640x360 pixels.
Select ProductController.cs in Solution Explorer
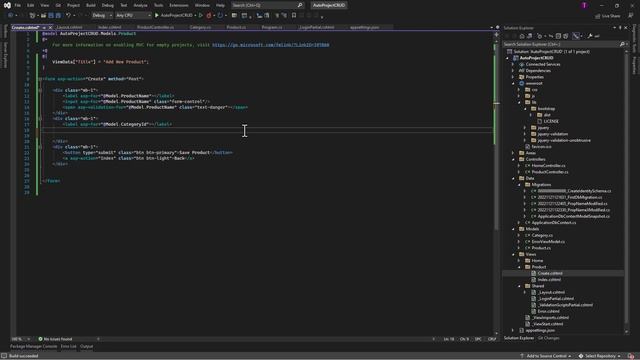tap(549, 172)
